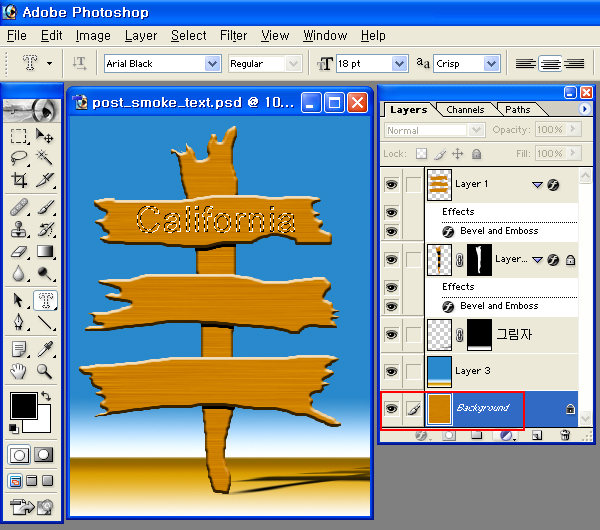Create a new layer from Layers panel
600x530 pixels.
(536, 435)
